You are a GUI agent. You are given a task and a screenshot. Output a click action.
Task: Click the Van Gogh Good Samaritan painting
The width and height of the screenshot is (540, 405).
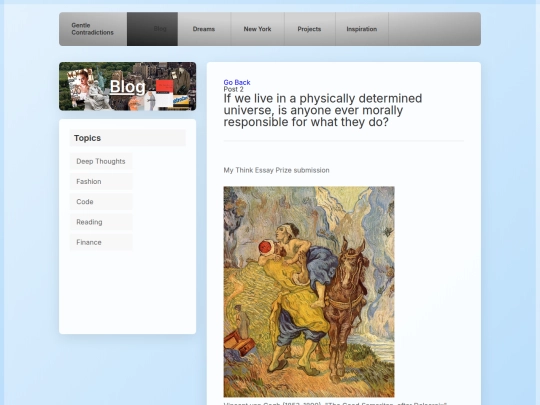pyautogui.click(x=309, y=292)
